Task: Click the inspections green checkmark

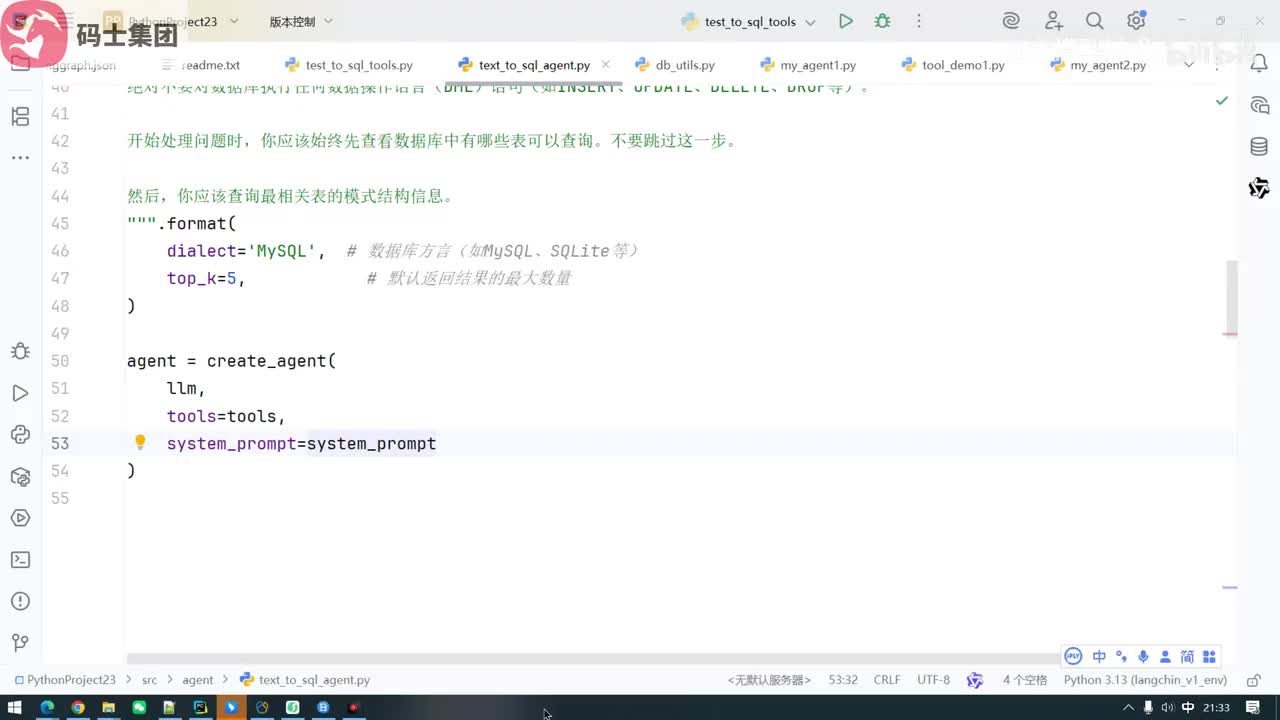Action: [x=1222, y=101]
